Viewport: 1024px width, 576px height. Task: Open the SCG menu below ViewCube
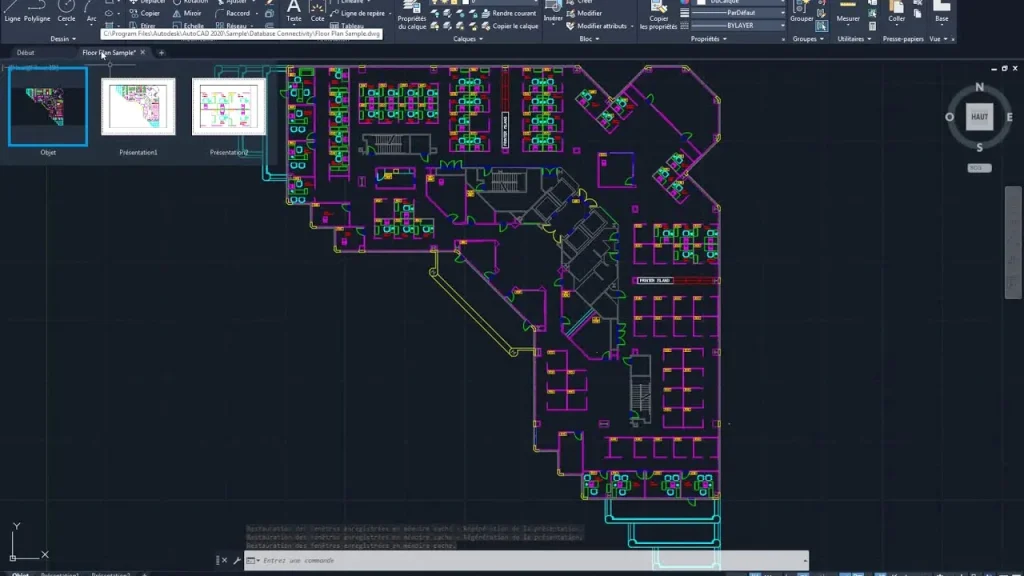tap(979, 168)
